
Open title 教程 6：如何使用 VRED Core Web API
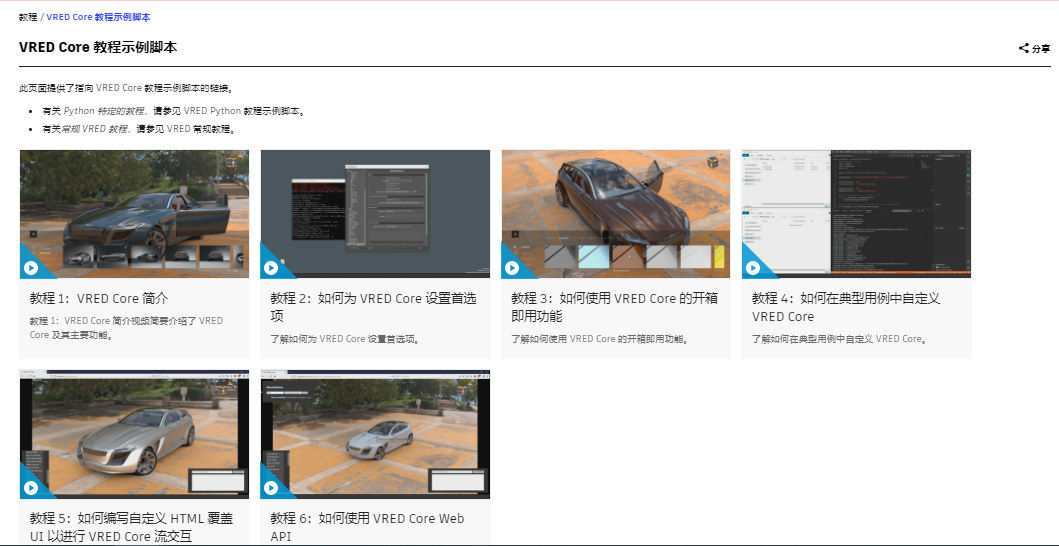(367, 527)
